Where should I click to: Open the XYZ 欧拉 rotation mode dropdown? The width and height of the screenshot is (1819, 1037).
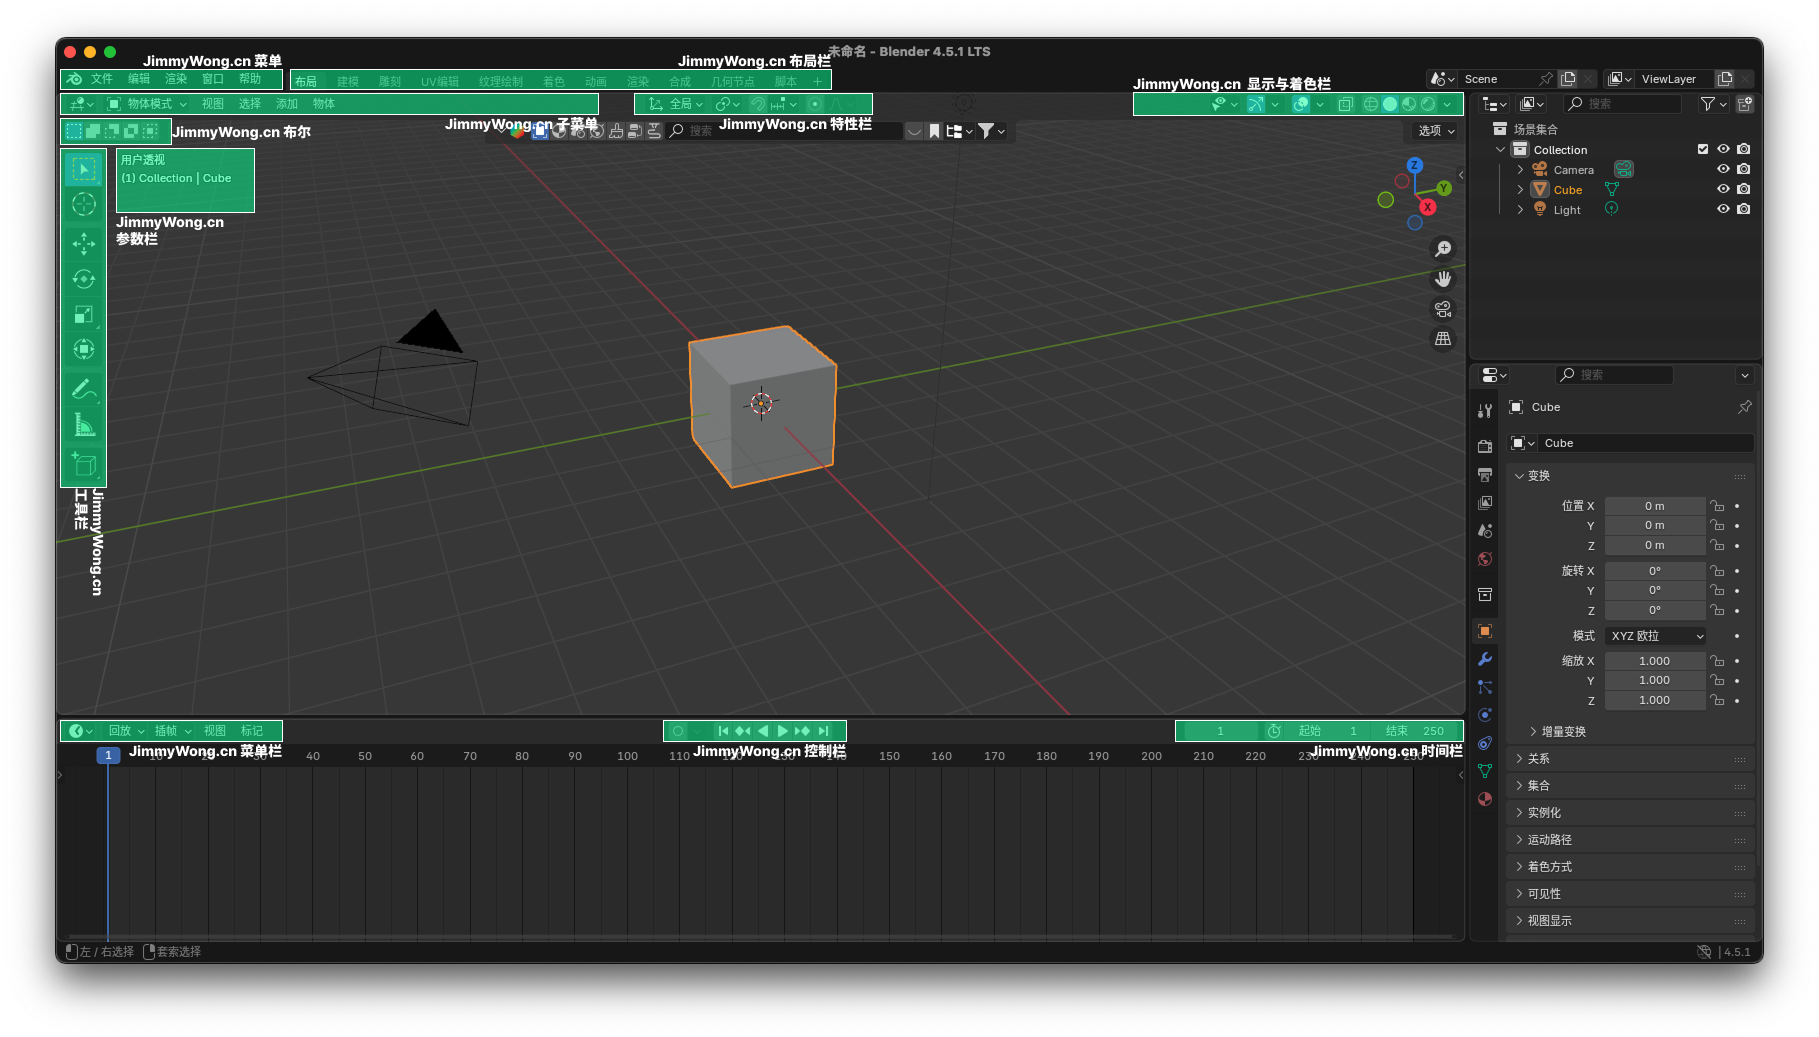1655,636
